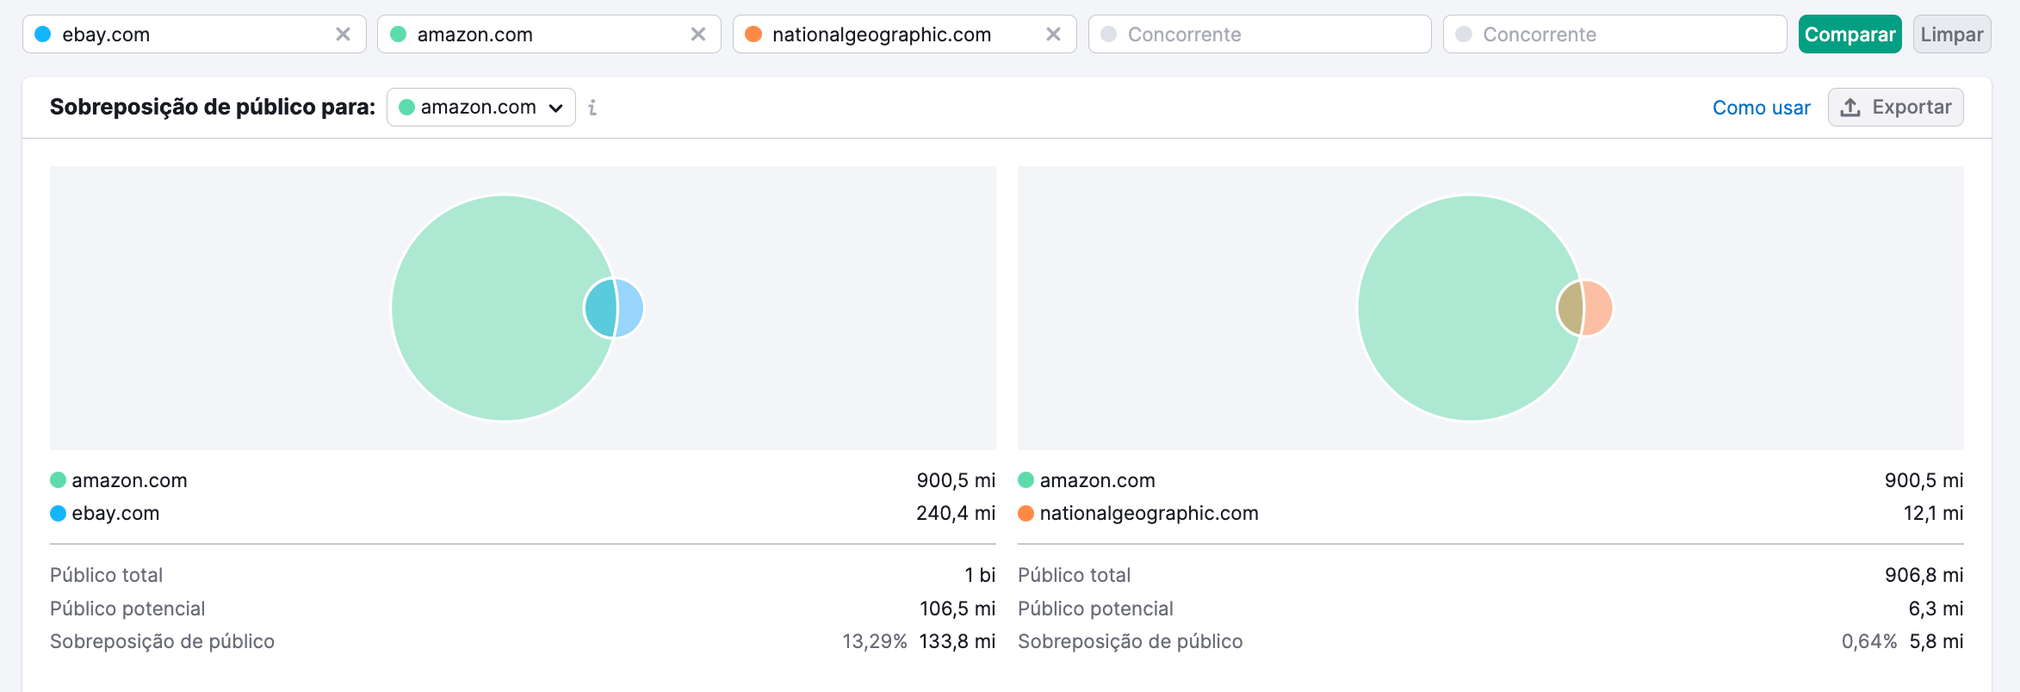
Task: Click nationalgeographic.com legend entry under right chart
Action: click(x=1138, y=513)
